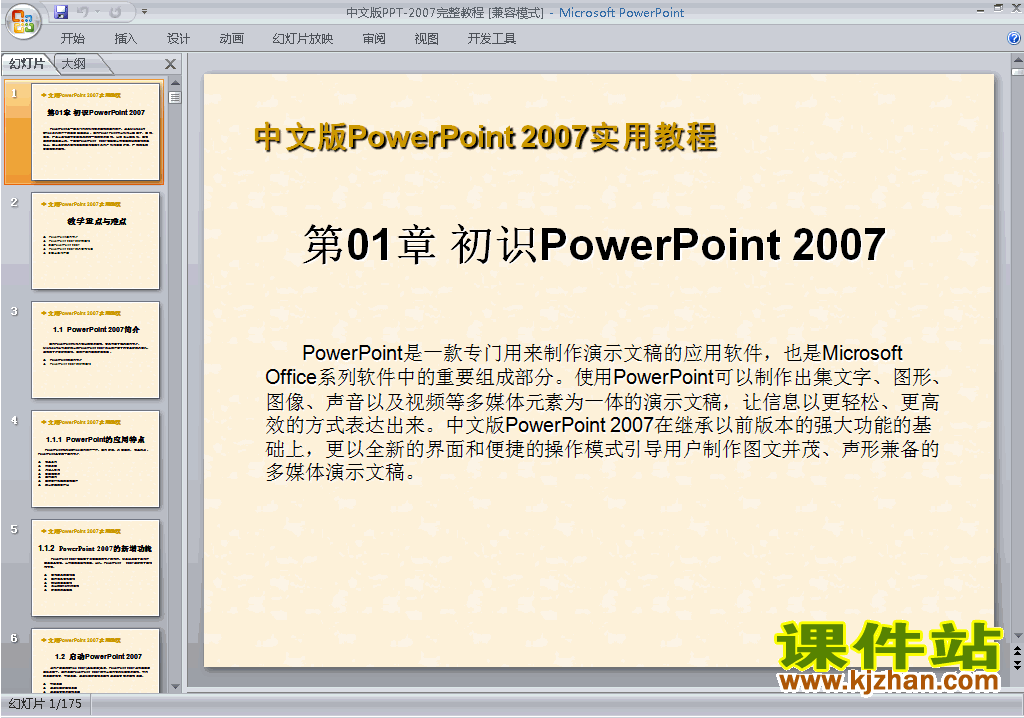Open the 幻灯片放映 ribbon tab
Viewport: 1024px width, 718px height.
pyautogui.click(x=302, y=39)
